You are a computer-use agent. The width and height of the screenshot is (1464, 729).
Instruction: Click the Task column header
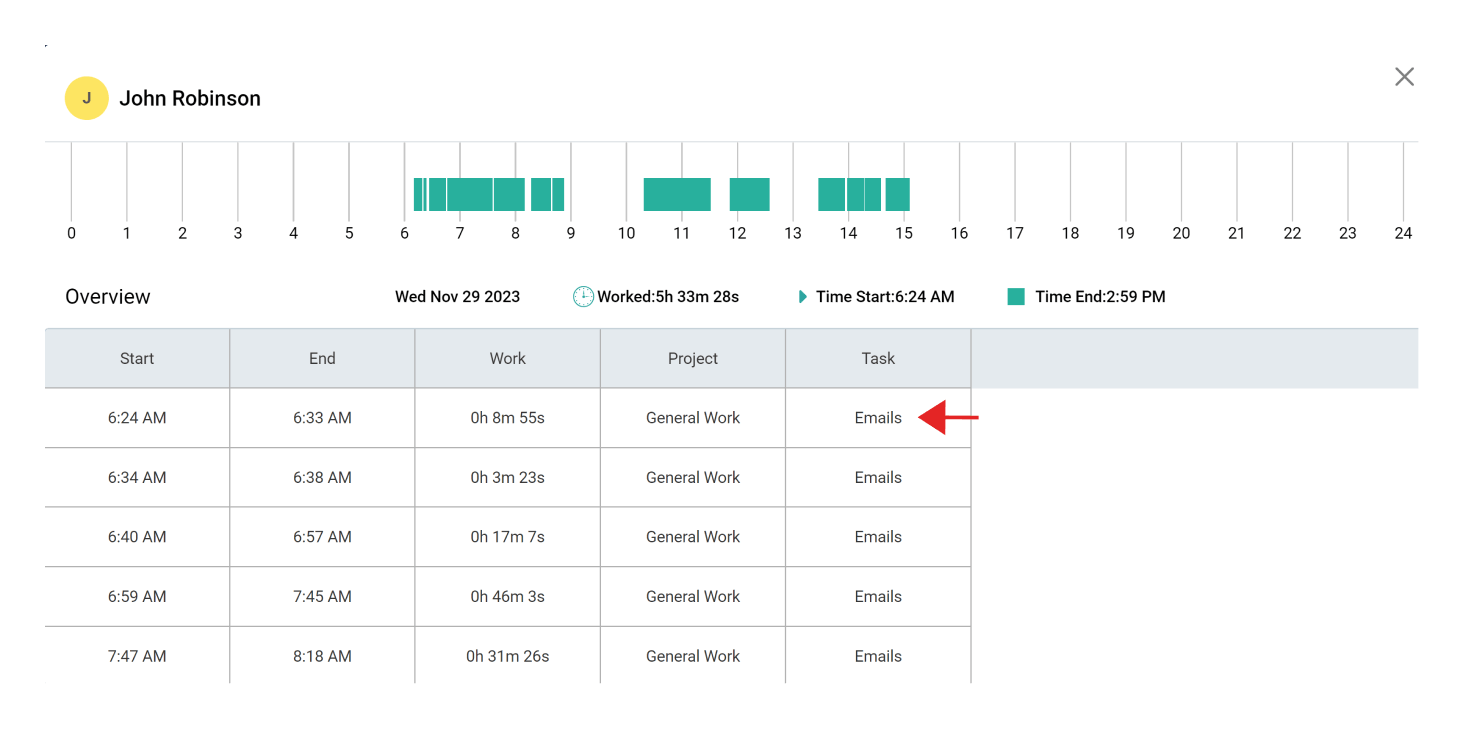click(x=877, y=357)
